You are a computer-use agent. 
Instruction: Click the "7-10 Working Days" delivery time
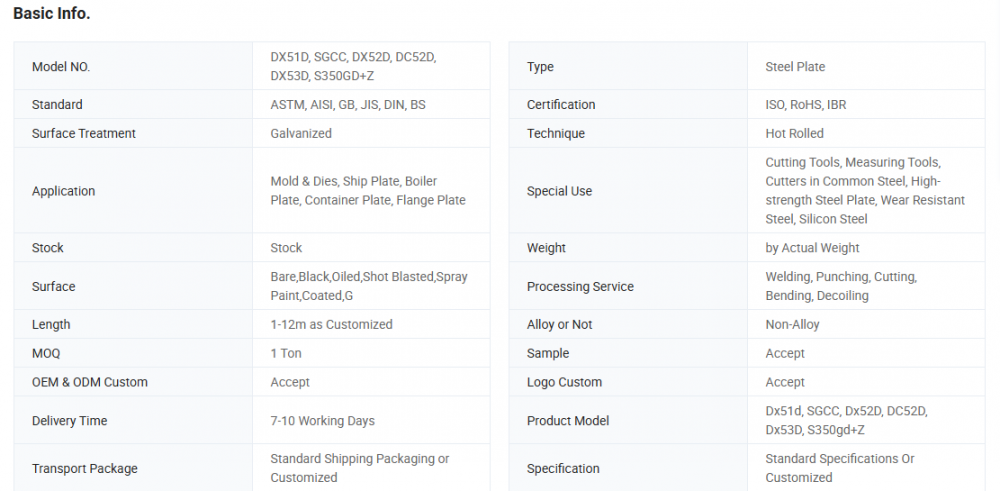[322, 421]
